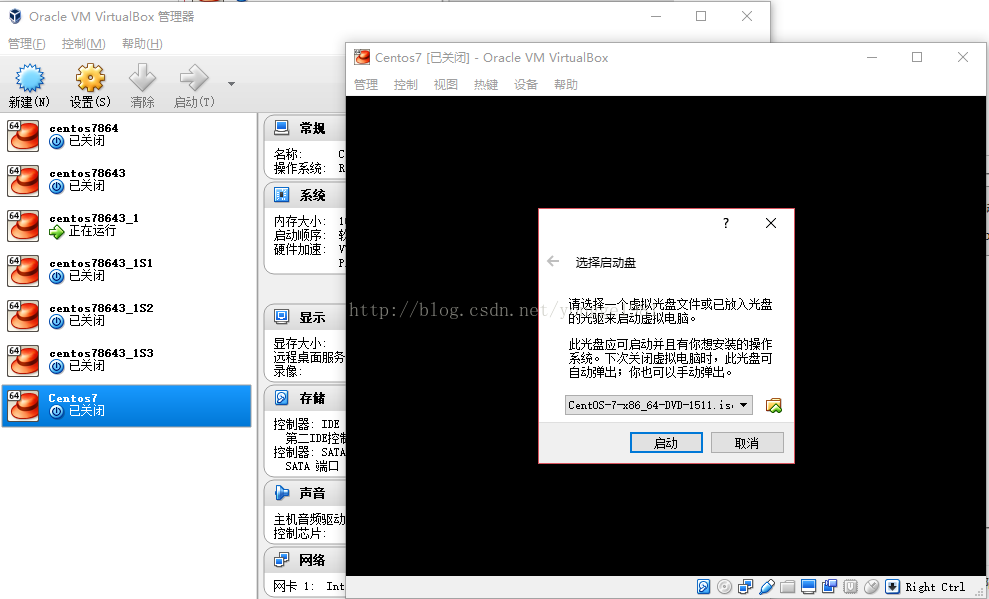This screenshot has height=599, width=989.
Task: Click the keyboard capture host-key icon
Action: (892, 587)
